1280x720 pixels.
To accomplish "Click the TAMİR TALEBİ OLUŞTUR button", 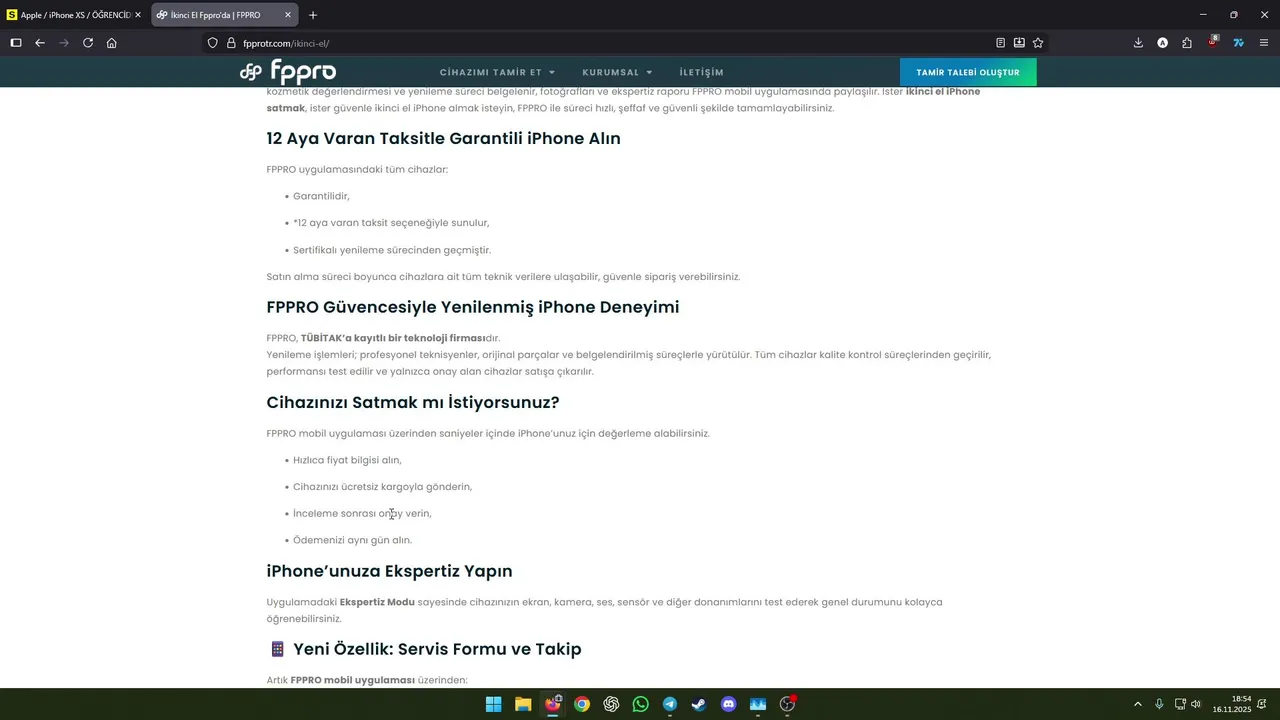I will click(x=968, y=72).
